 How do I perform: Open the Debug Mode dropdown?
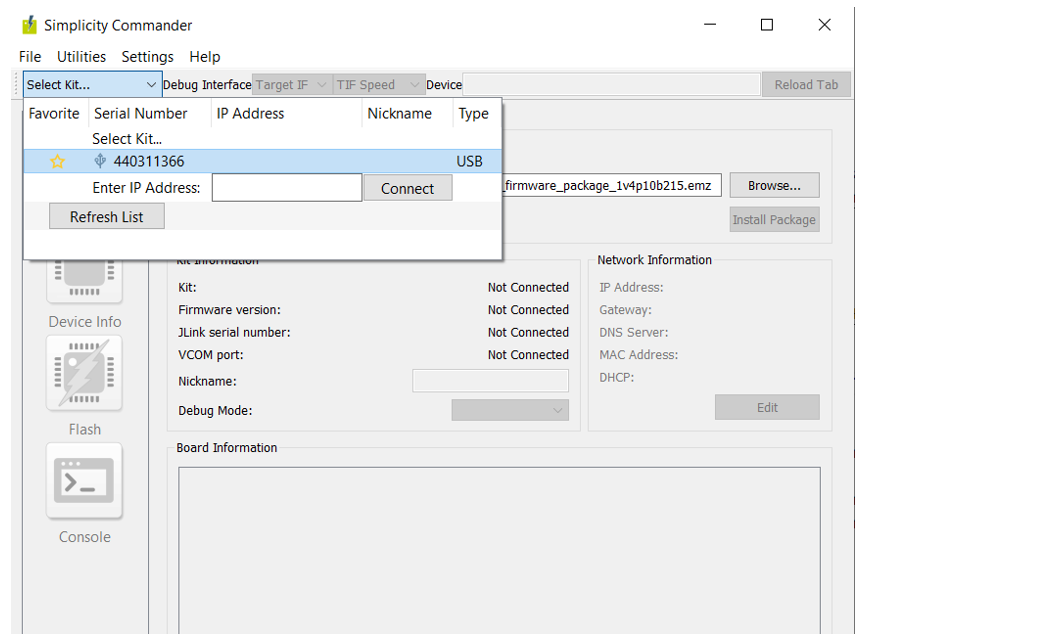tap(510, 410)
